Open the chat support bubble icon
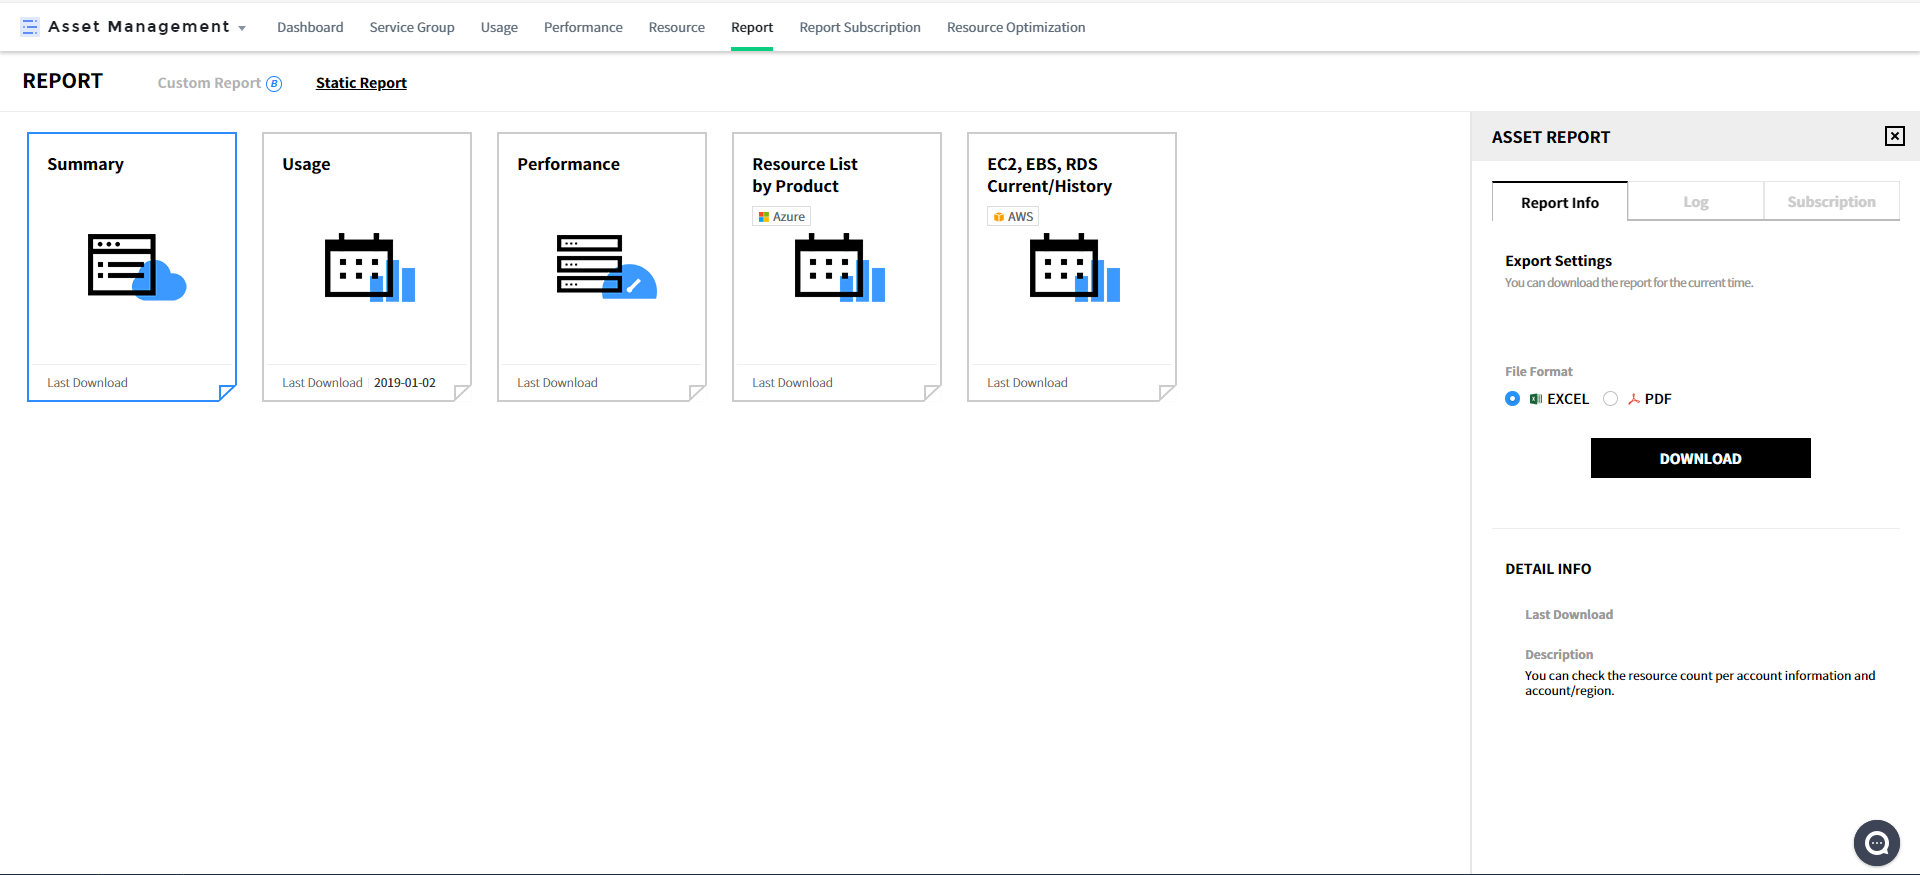This screenshot has width=1920, height=875. (x=1876, y=843)
